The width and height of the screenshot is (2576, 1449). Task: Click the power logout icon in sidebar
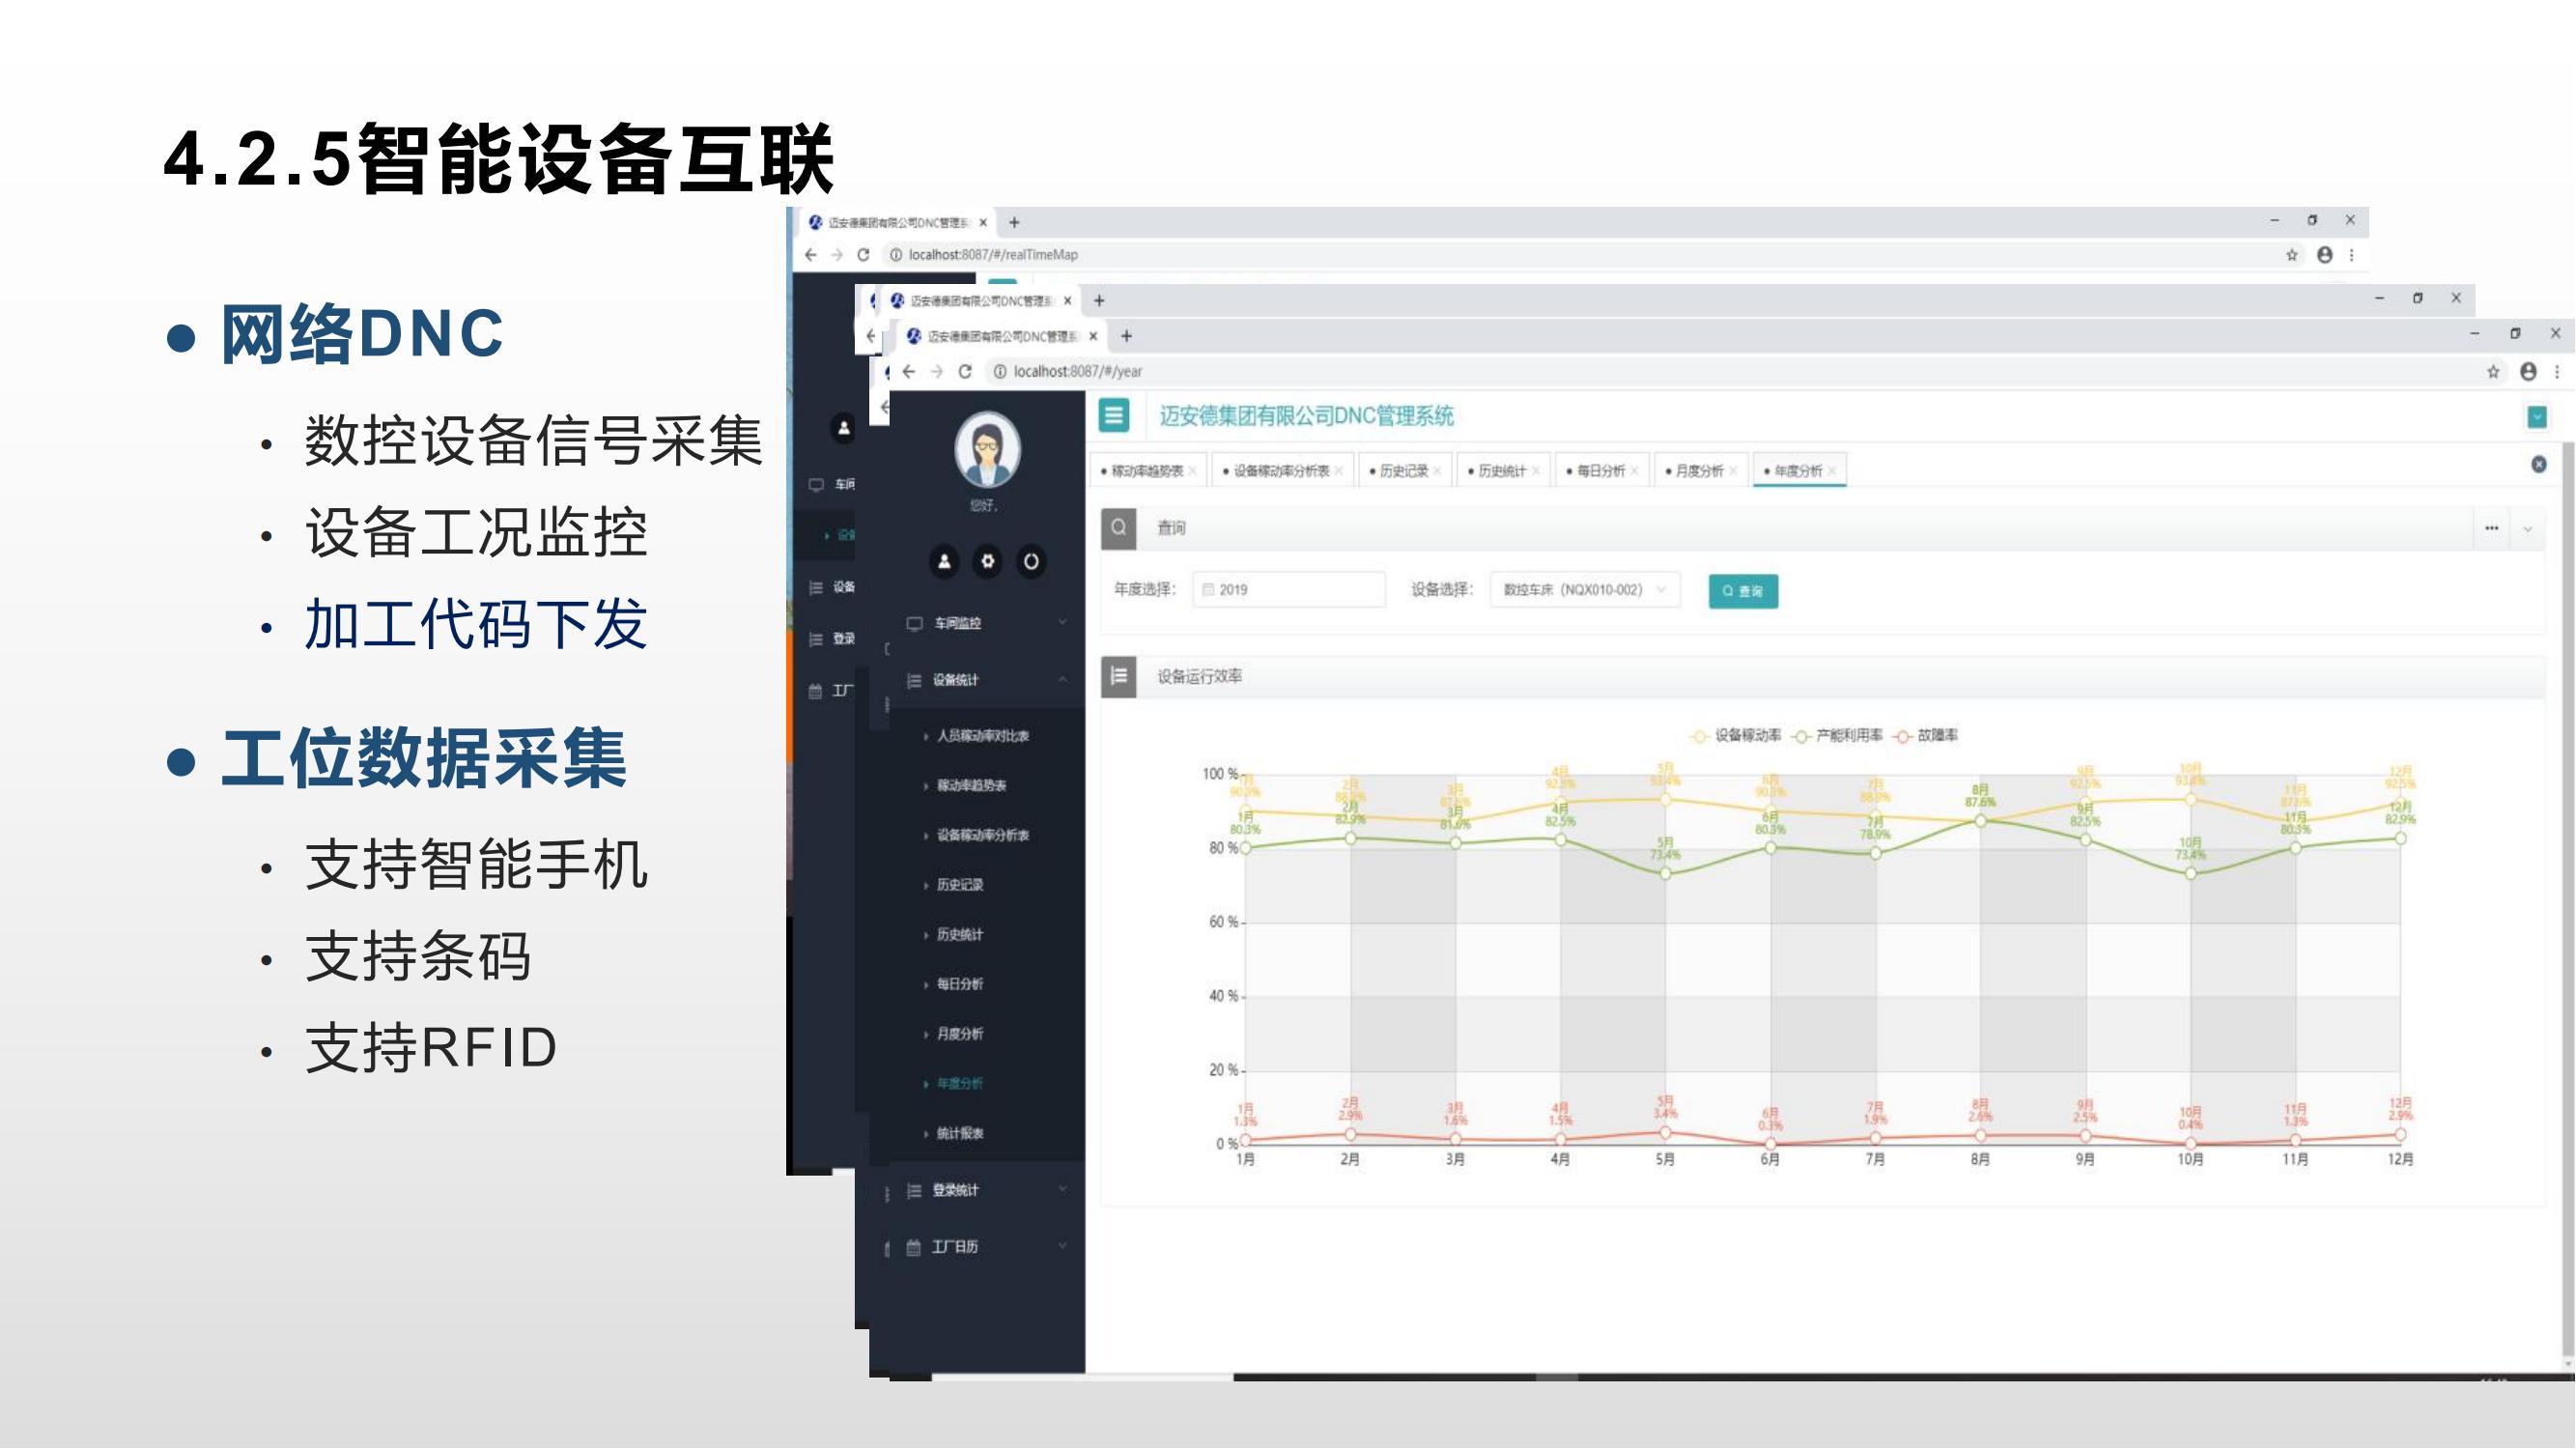[1031, 561]
